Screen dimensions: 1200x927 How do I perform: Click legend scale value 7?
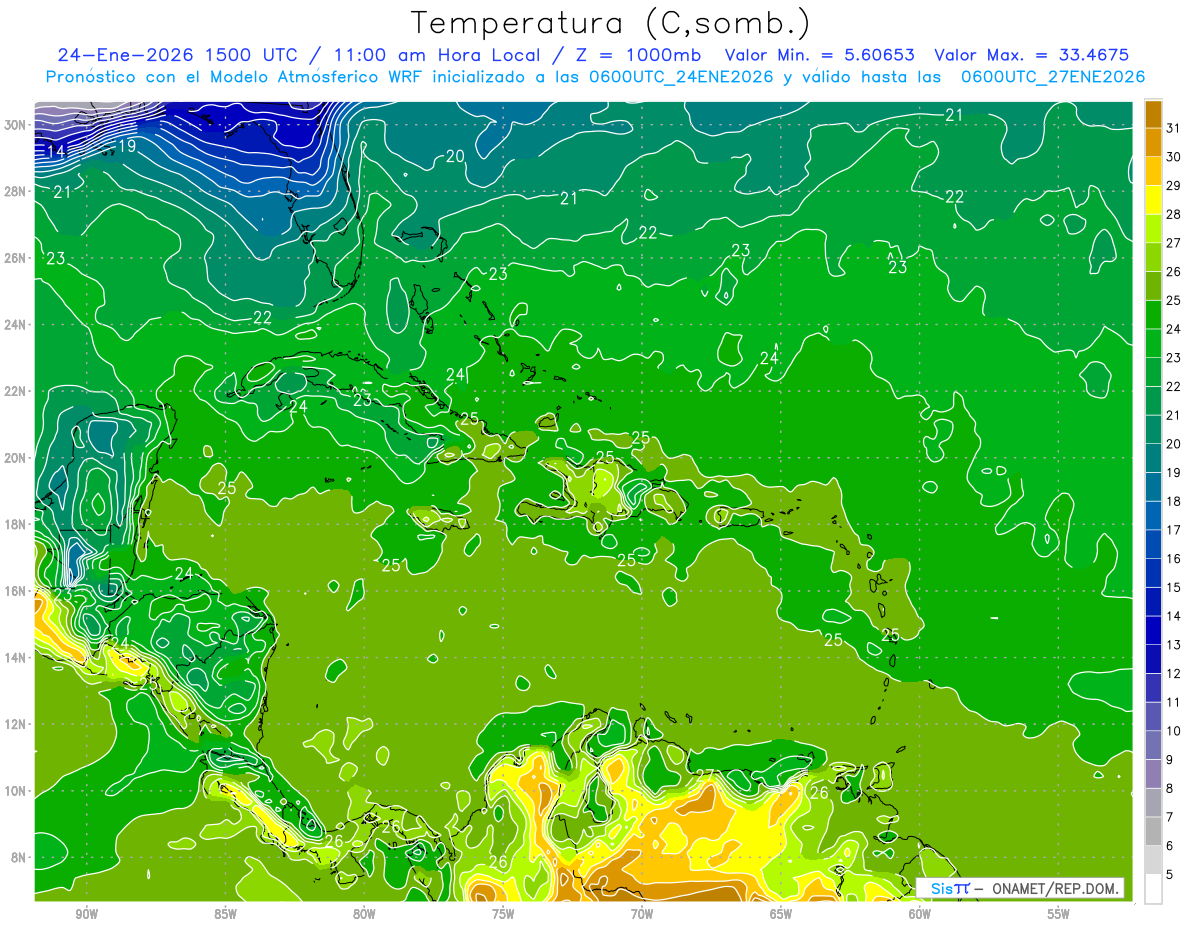(x=1170, y=817)
